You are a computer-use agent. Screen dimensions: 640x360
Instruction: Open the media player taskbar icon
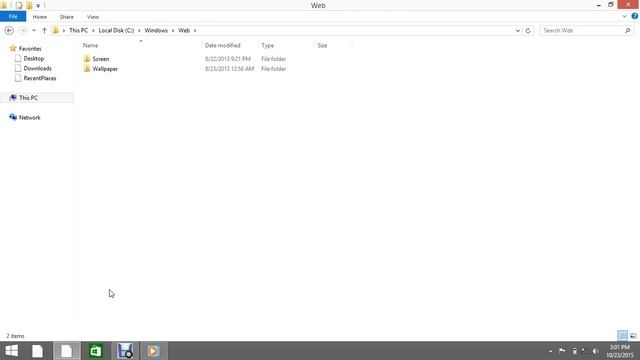(x=153, y=351)
